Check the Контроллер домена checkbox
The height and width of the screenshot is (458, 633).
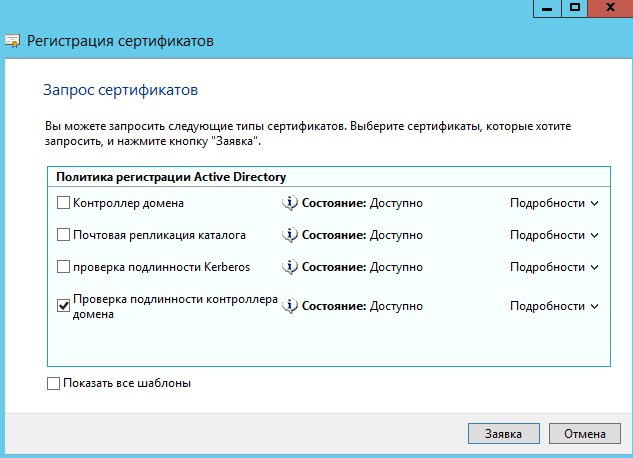click(x=63, y=203)
